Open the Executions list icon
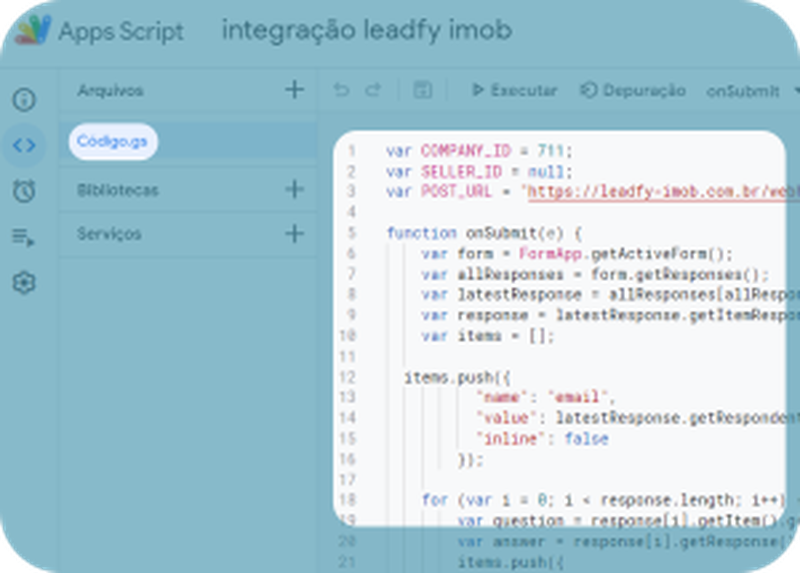 pos(23,237)
